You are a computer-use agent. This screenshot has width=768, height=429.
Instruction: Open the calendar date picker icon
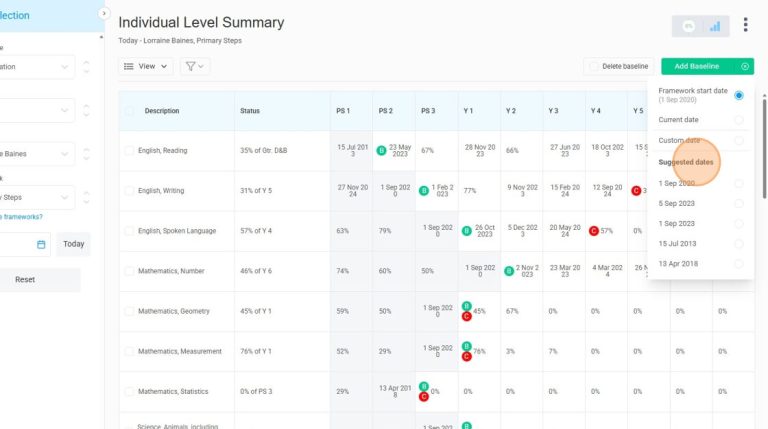41,244
